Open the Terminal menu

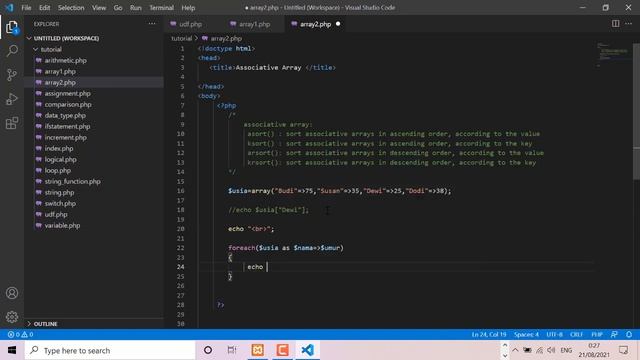pyautogui.click(x=161, y=8)
